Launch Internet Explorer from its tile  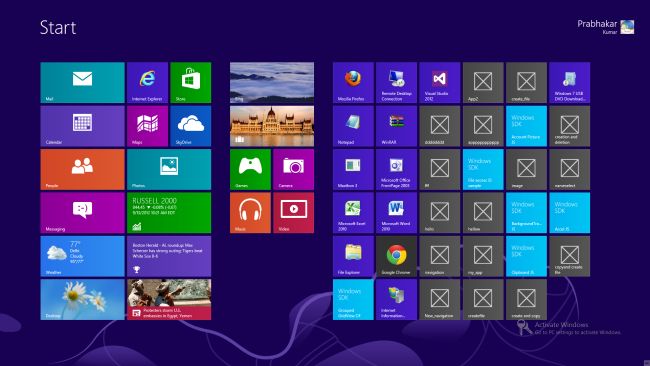148,82
